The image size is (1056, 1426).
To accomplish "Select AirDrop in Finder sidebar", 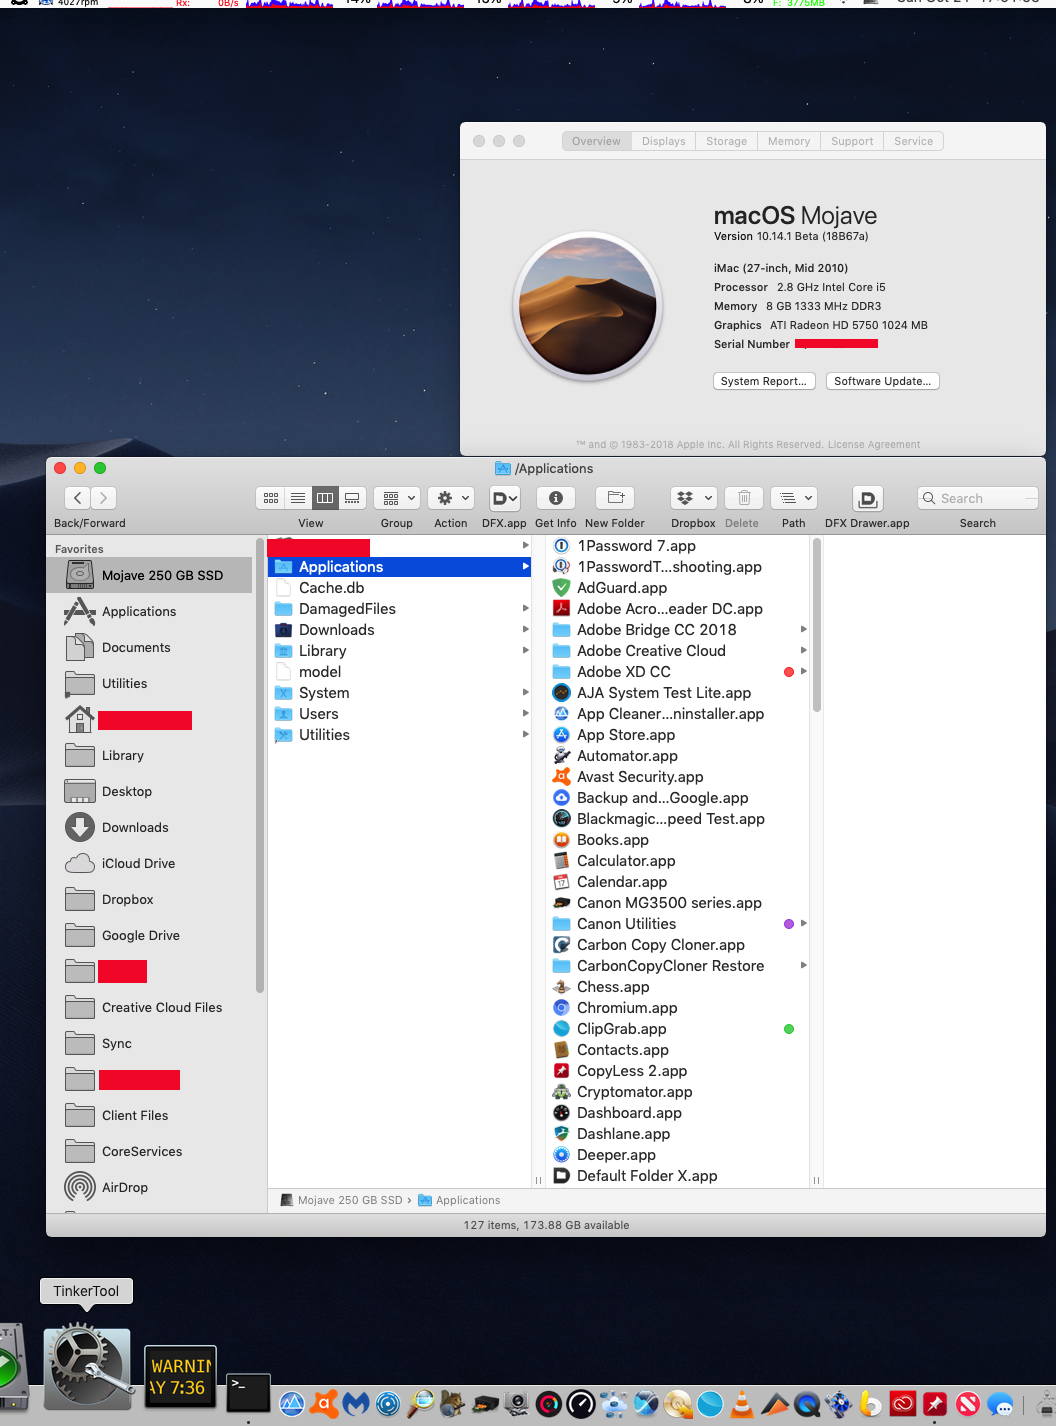I will 125,1187.
